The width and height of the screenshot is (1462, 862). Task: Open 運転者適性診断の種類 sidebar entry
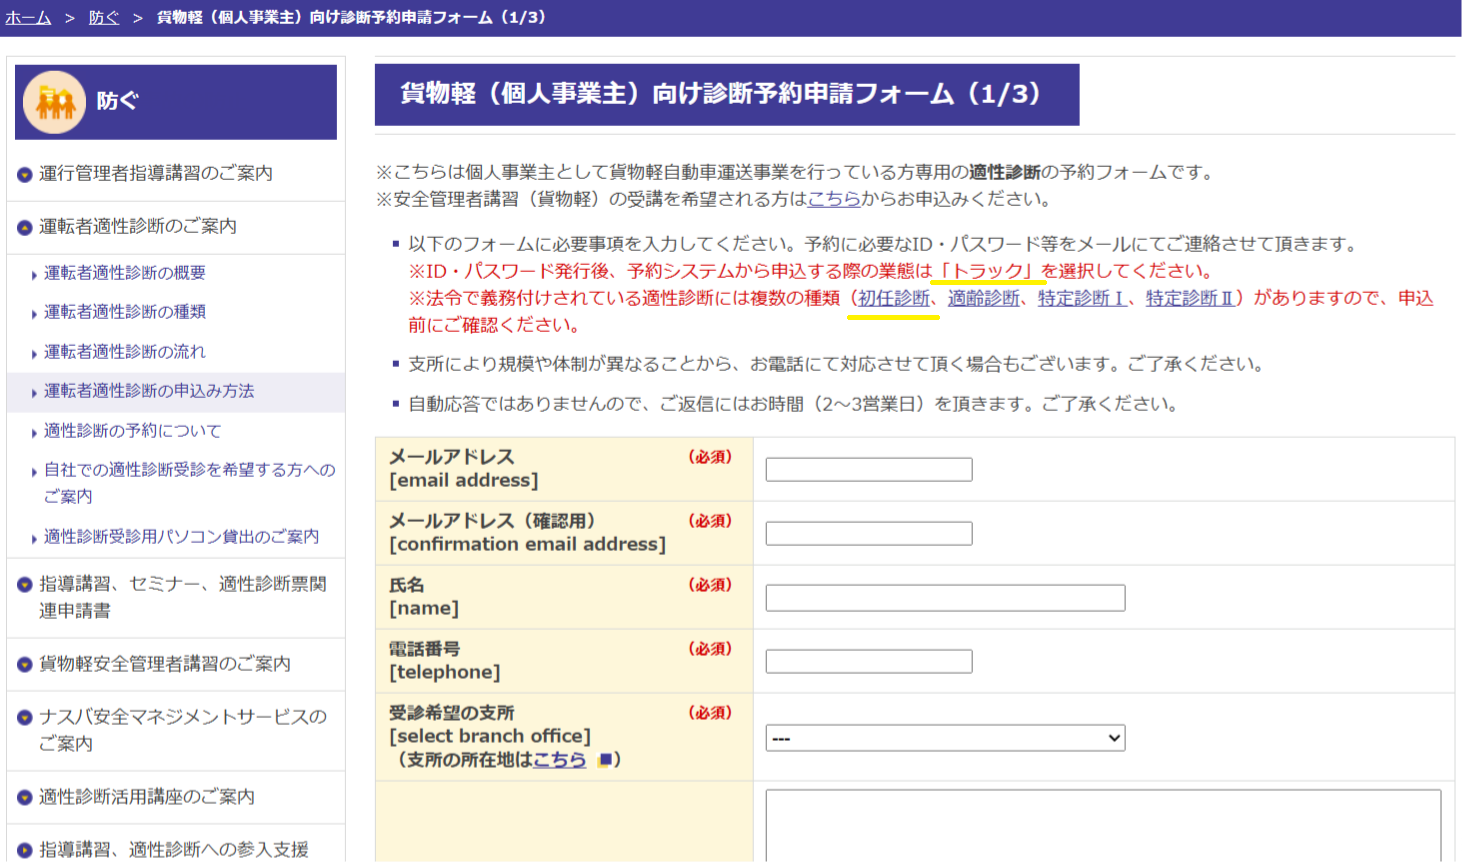125,312
